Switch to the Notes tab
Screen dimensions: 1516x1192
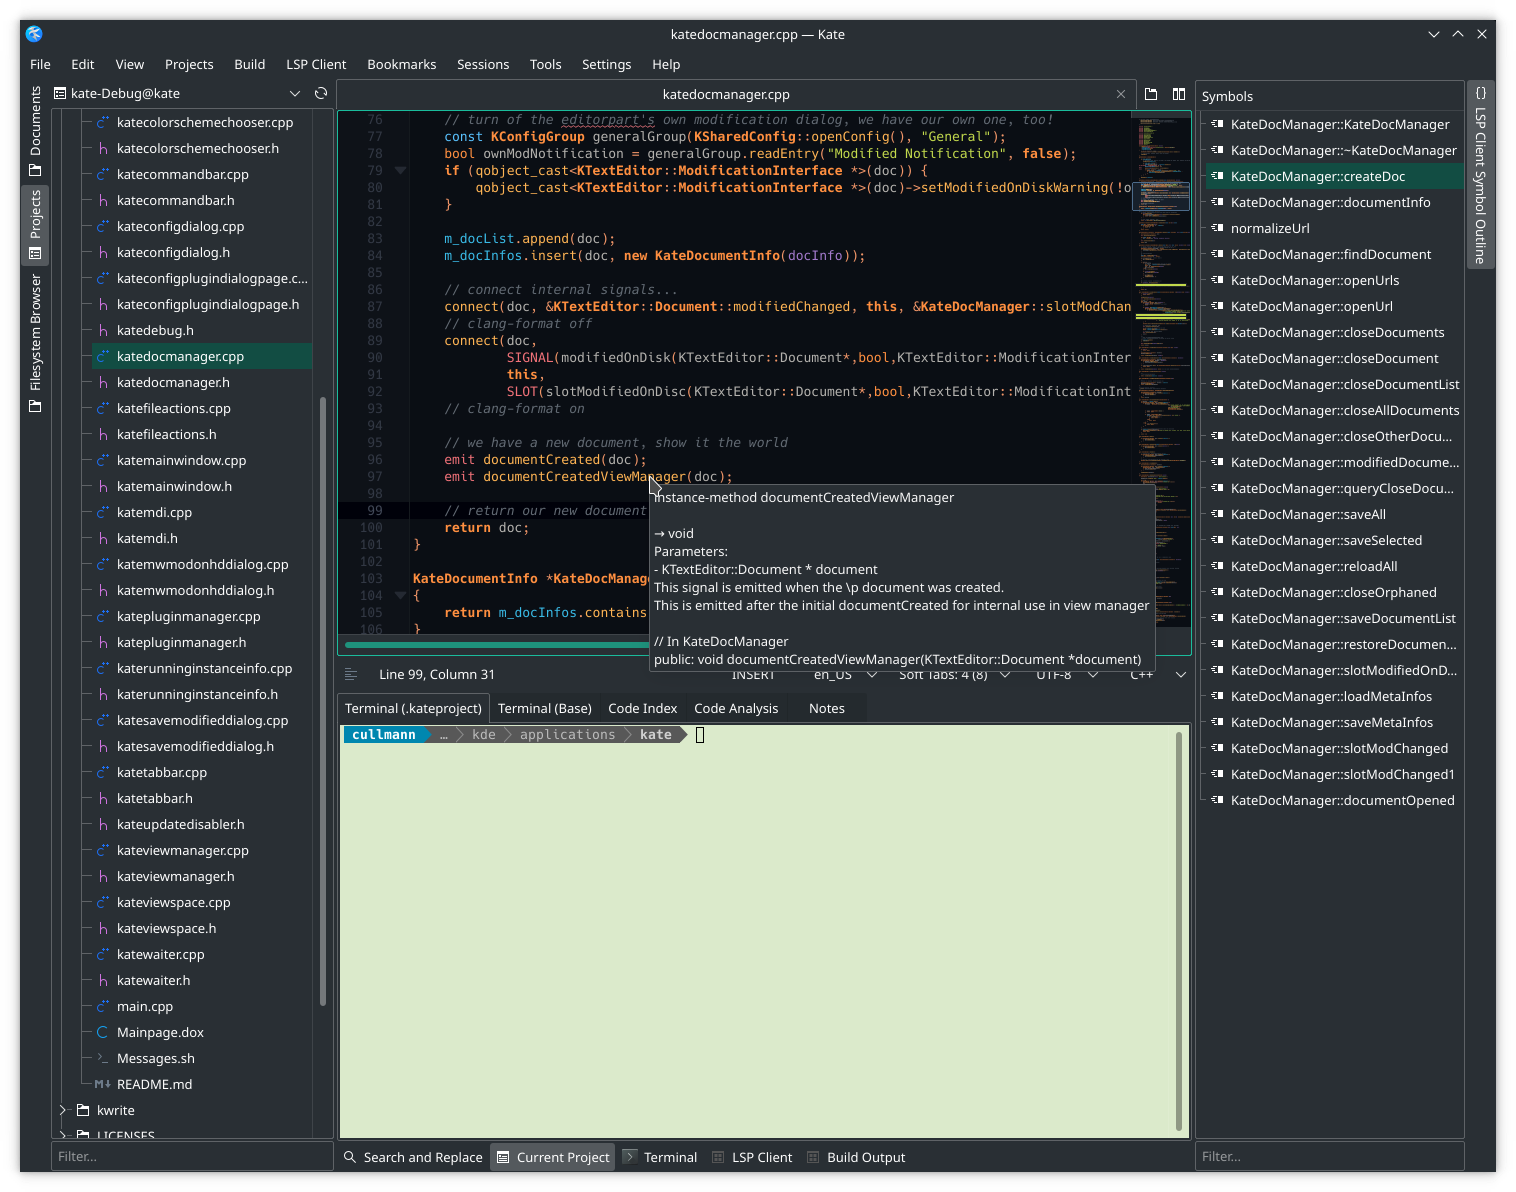click(x=827, y=708)
